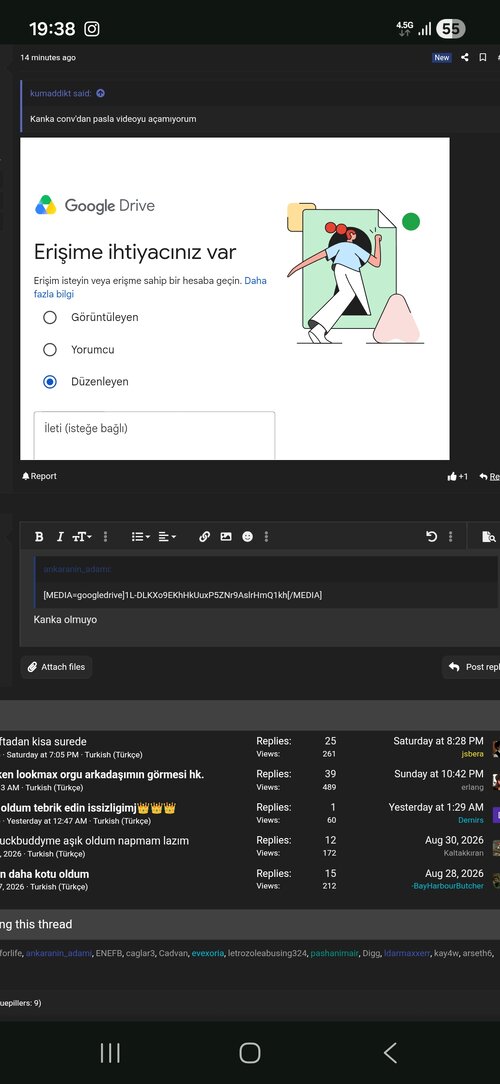The height and width of the screenshot is (1084, 500).
Task: Open the list type dropdown
Action: pyautogui.click(x=141, y=536)
